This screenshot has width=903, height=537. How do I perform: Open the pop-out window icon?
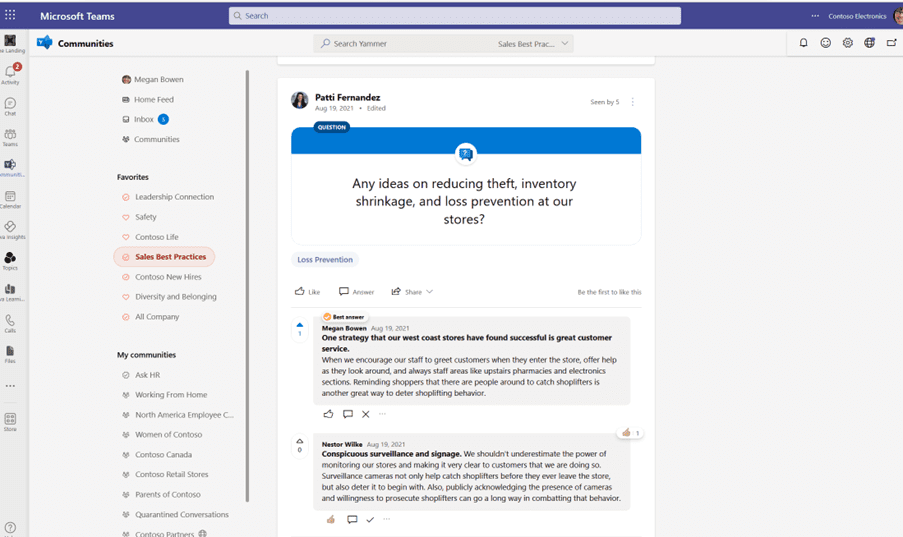891,43
